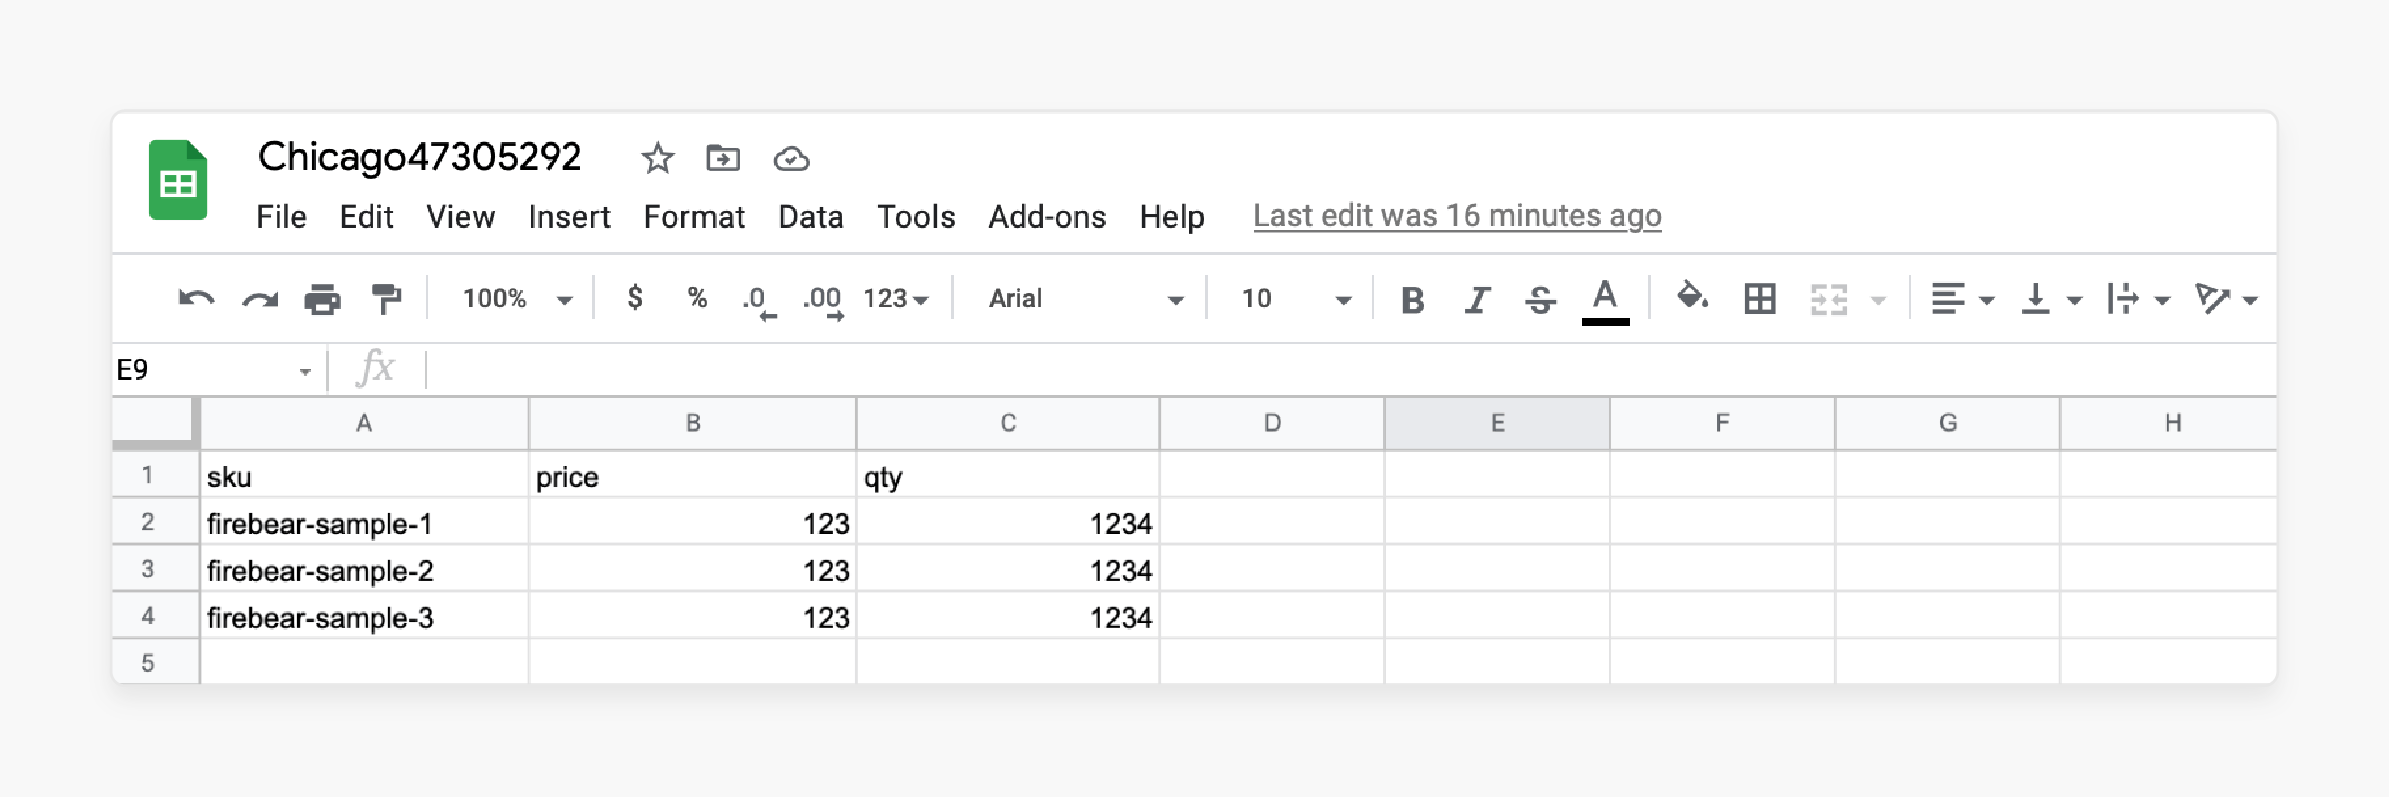Open the horizontal align dropdown

pyautogui.click(x=1961, y=299)
